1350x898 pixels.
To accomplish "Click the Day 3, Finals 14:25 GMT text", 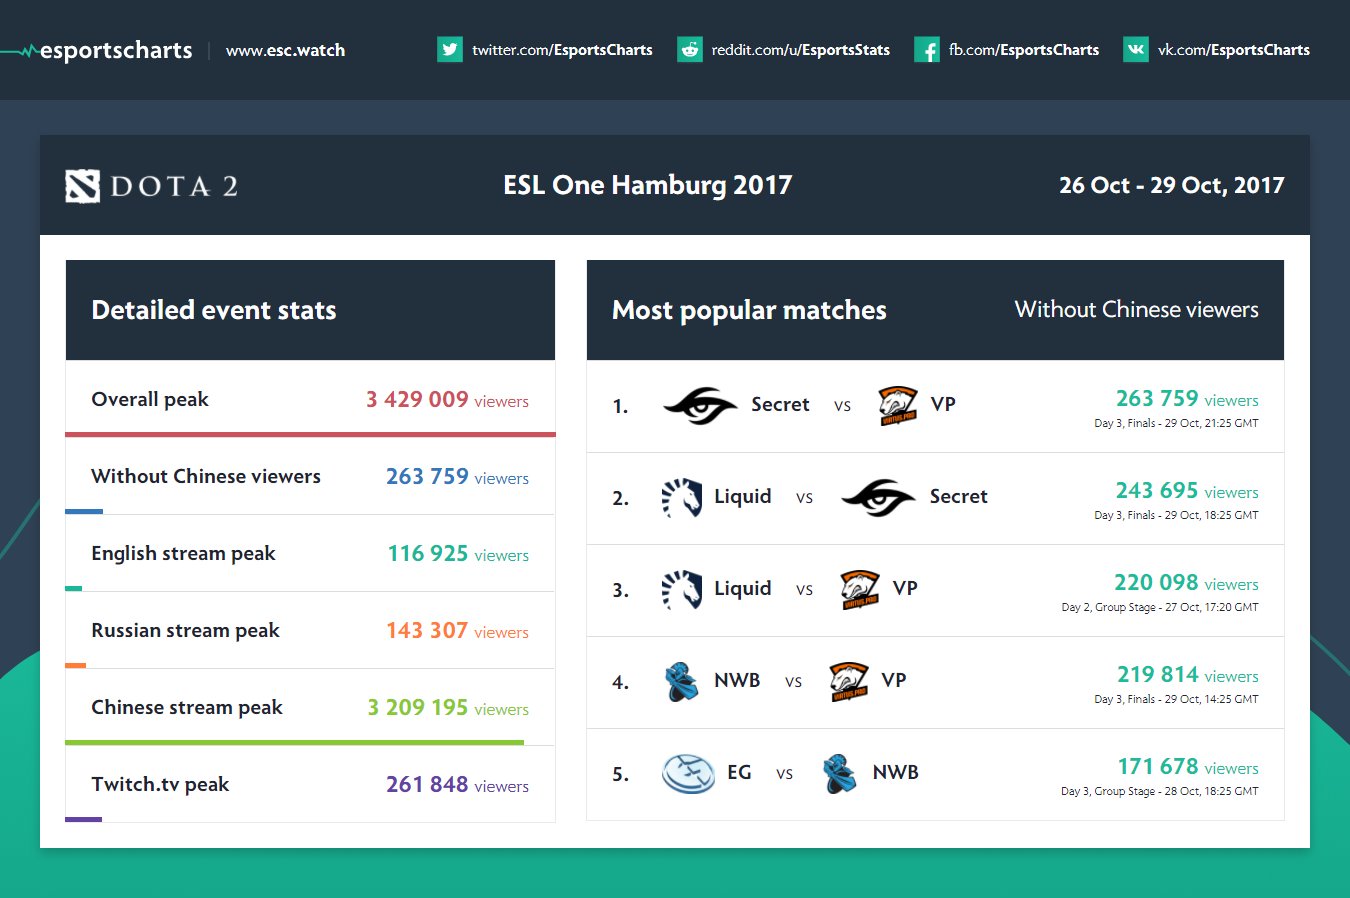I will click(1176, 699).
